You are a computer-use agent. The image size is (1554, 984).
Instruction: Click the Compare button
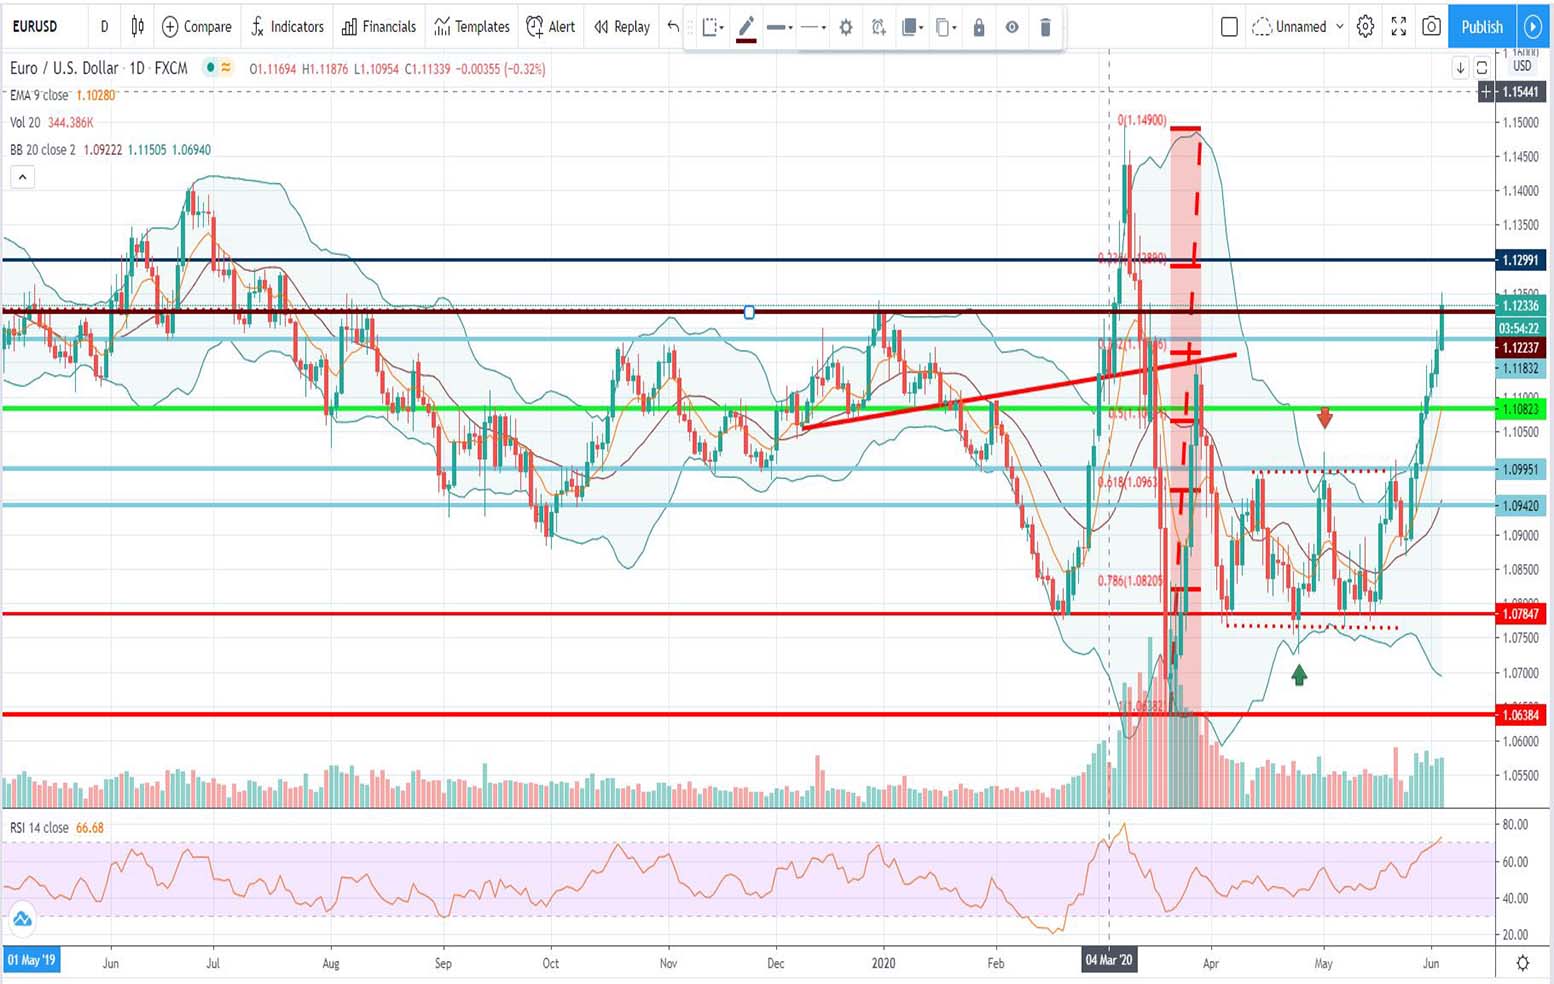[197, 27]
